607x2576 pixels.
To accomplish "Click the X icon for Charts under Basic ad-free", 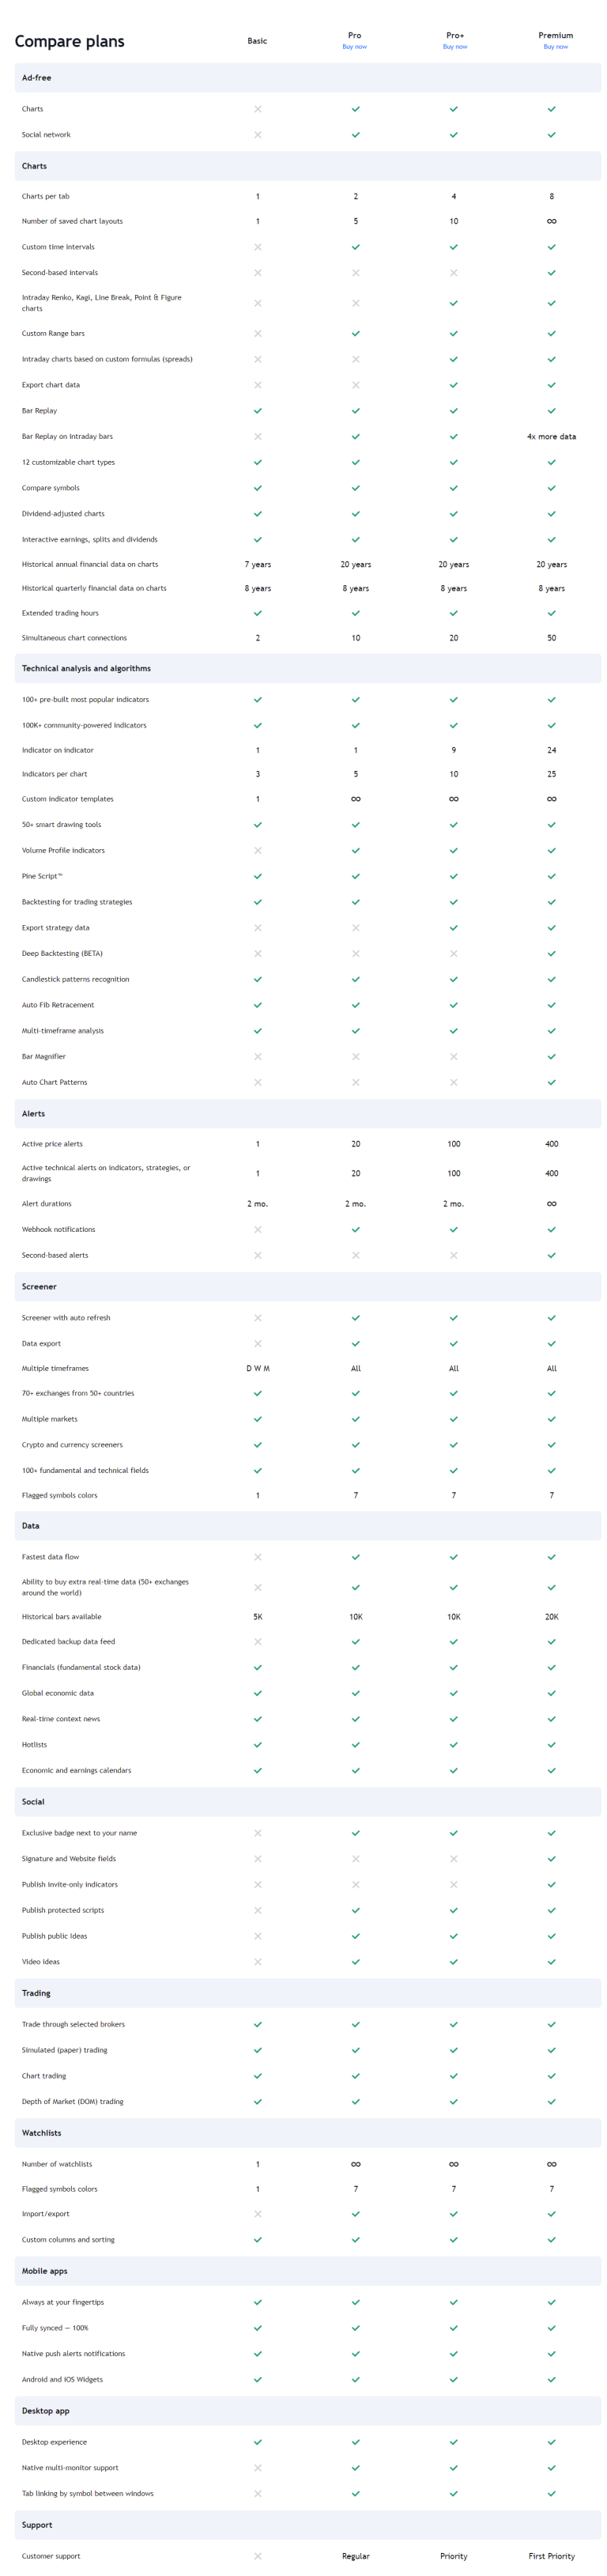I will click(257, 108).
